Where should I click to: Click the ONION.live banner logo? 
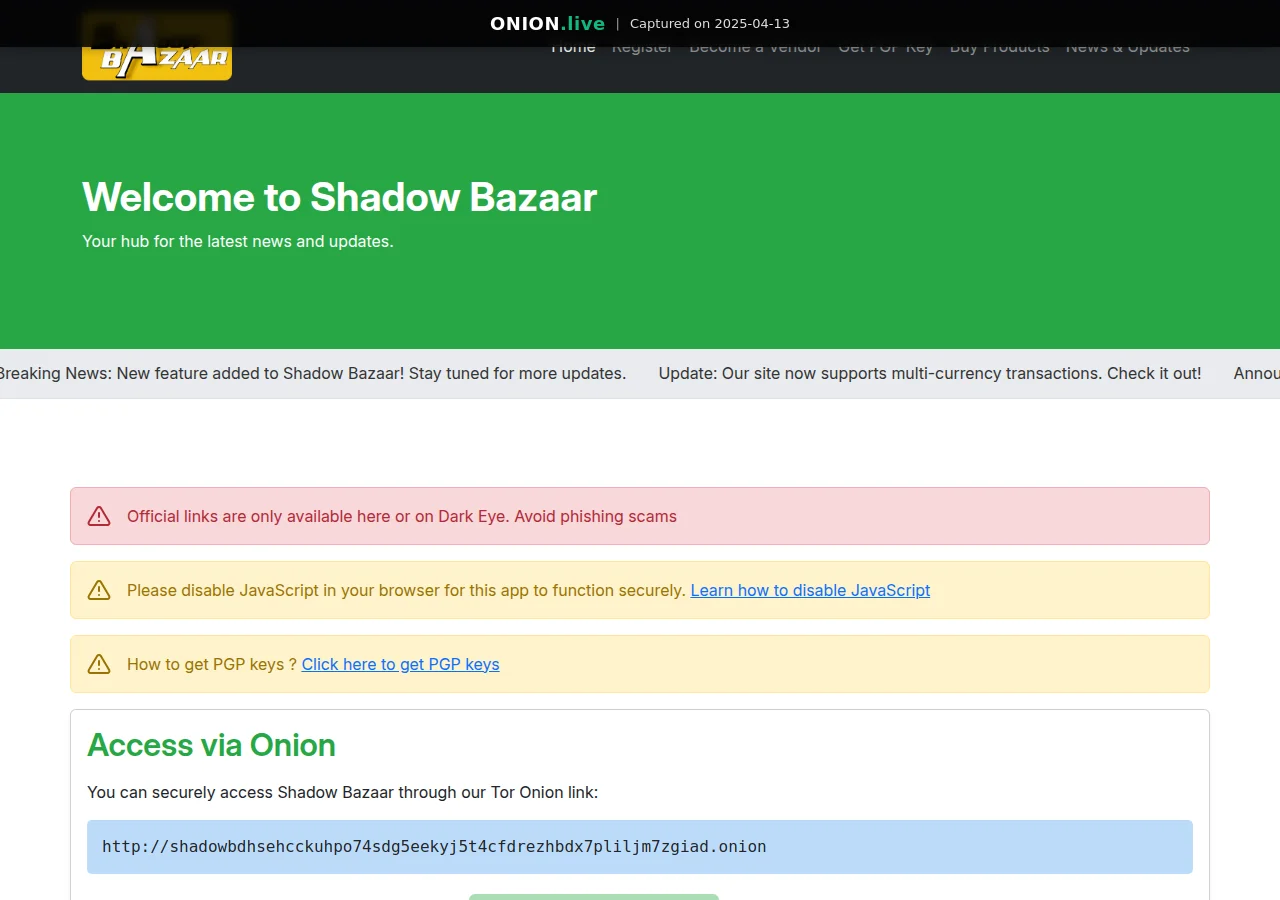pos(547,24)
